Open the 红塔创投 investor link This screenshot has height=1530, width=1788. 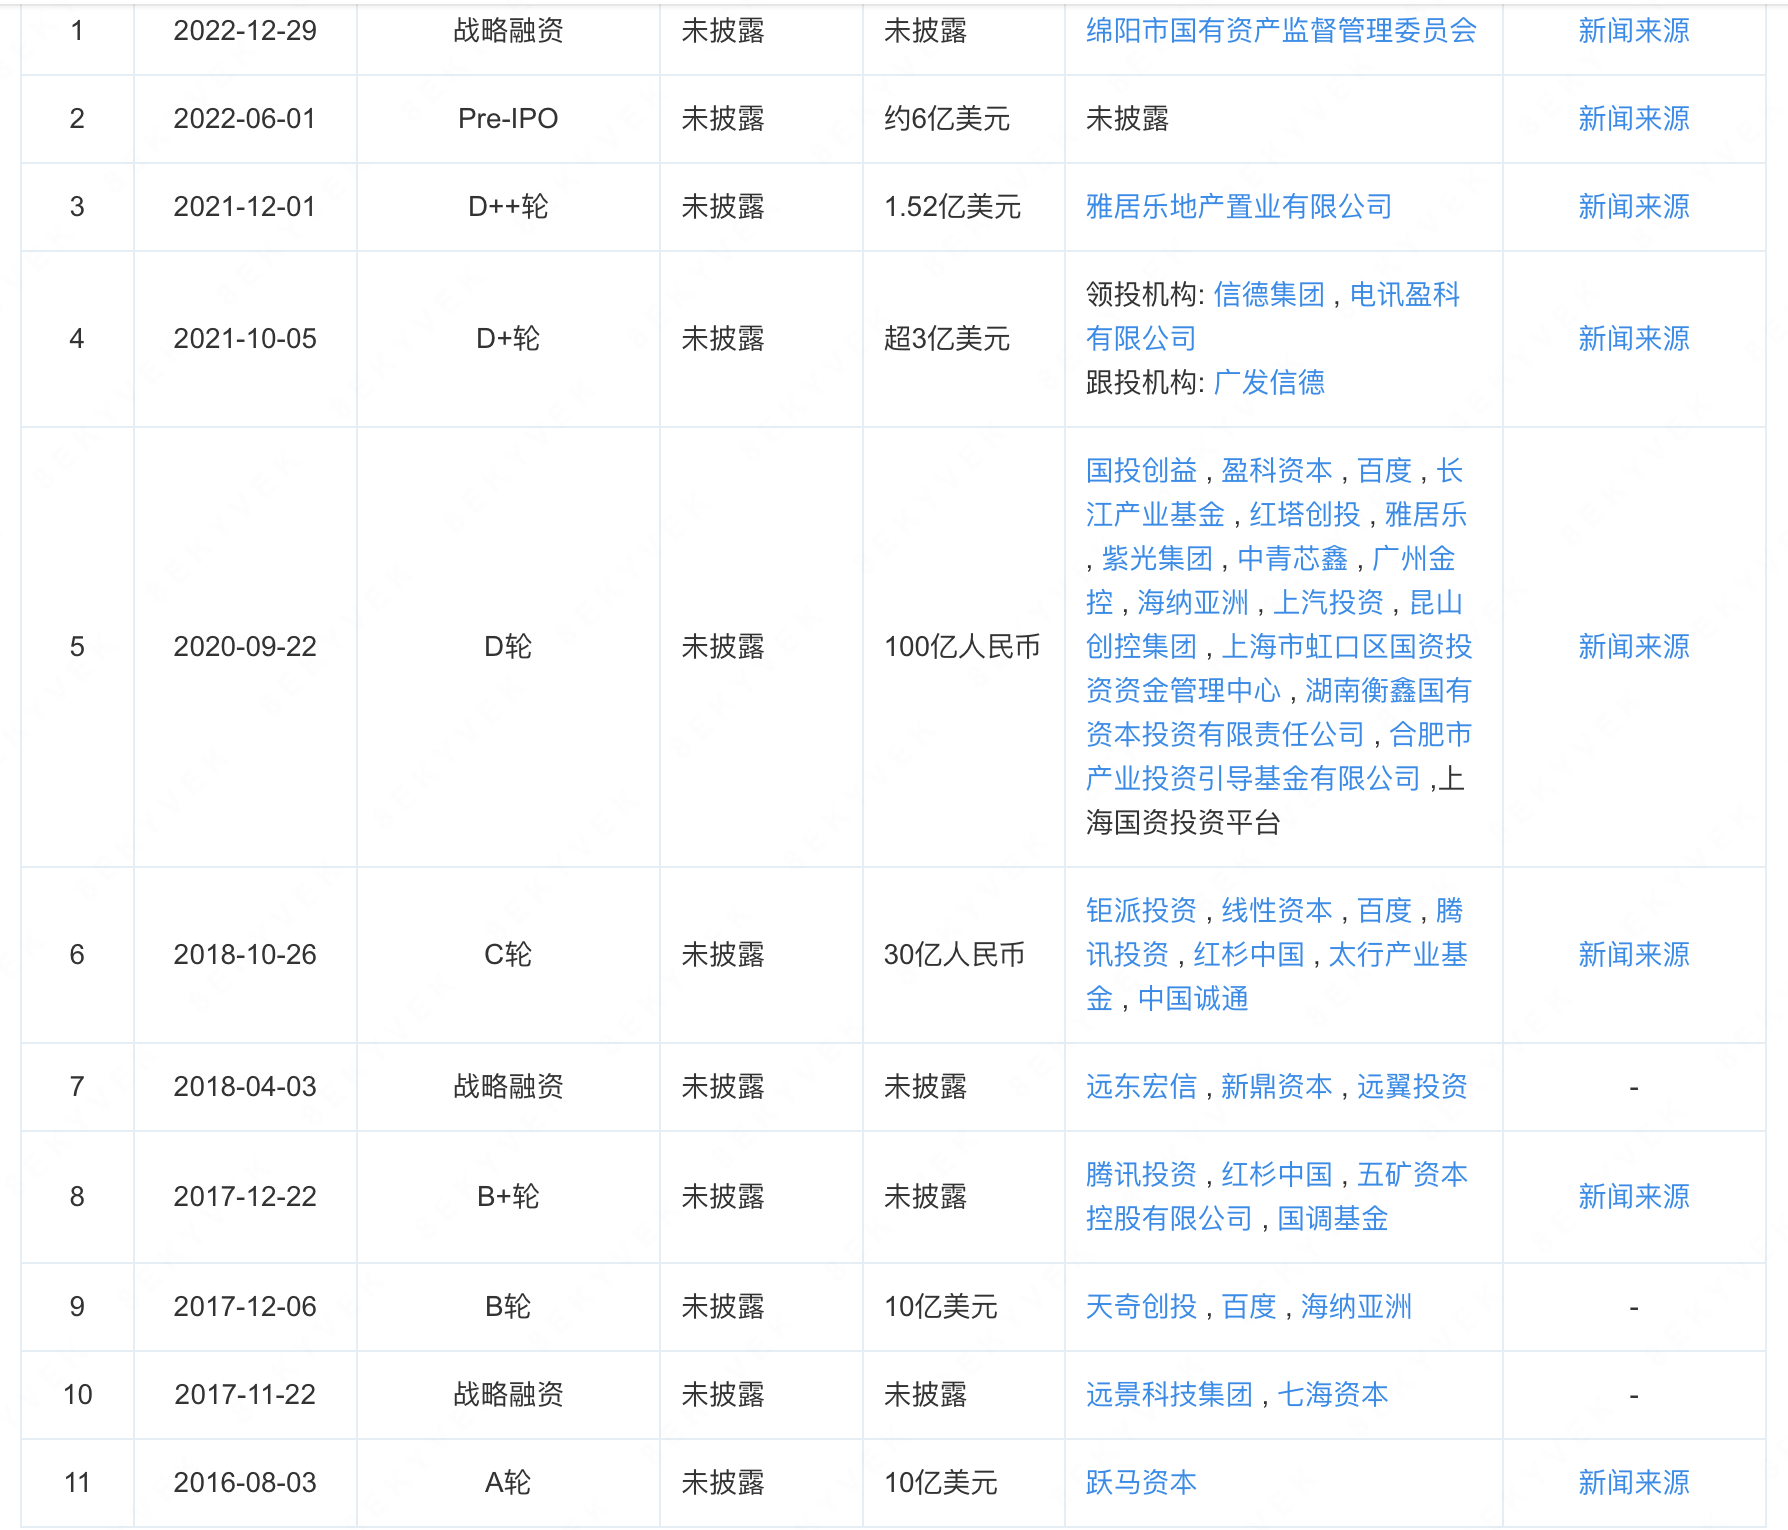click(x=1305, y=515)
